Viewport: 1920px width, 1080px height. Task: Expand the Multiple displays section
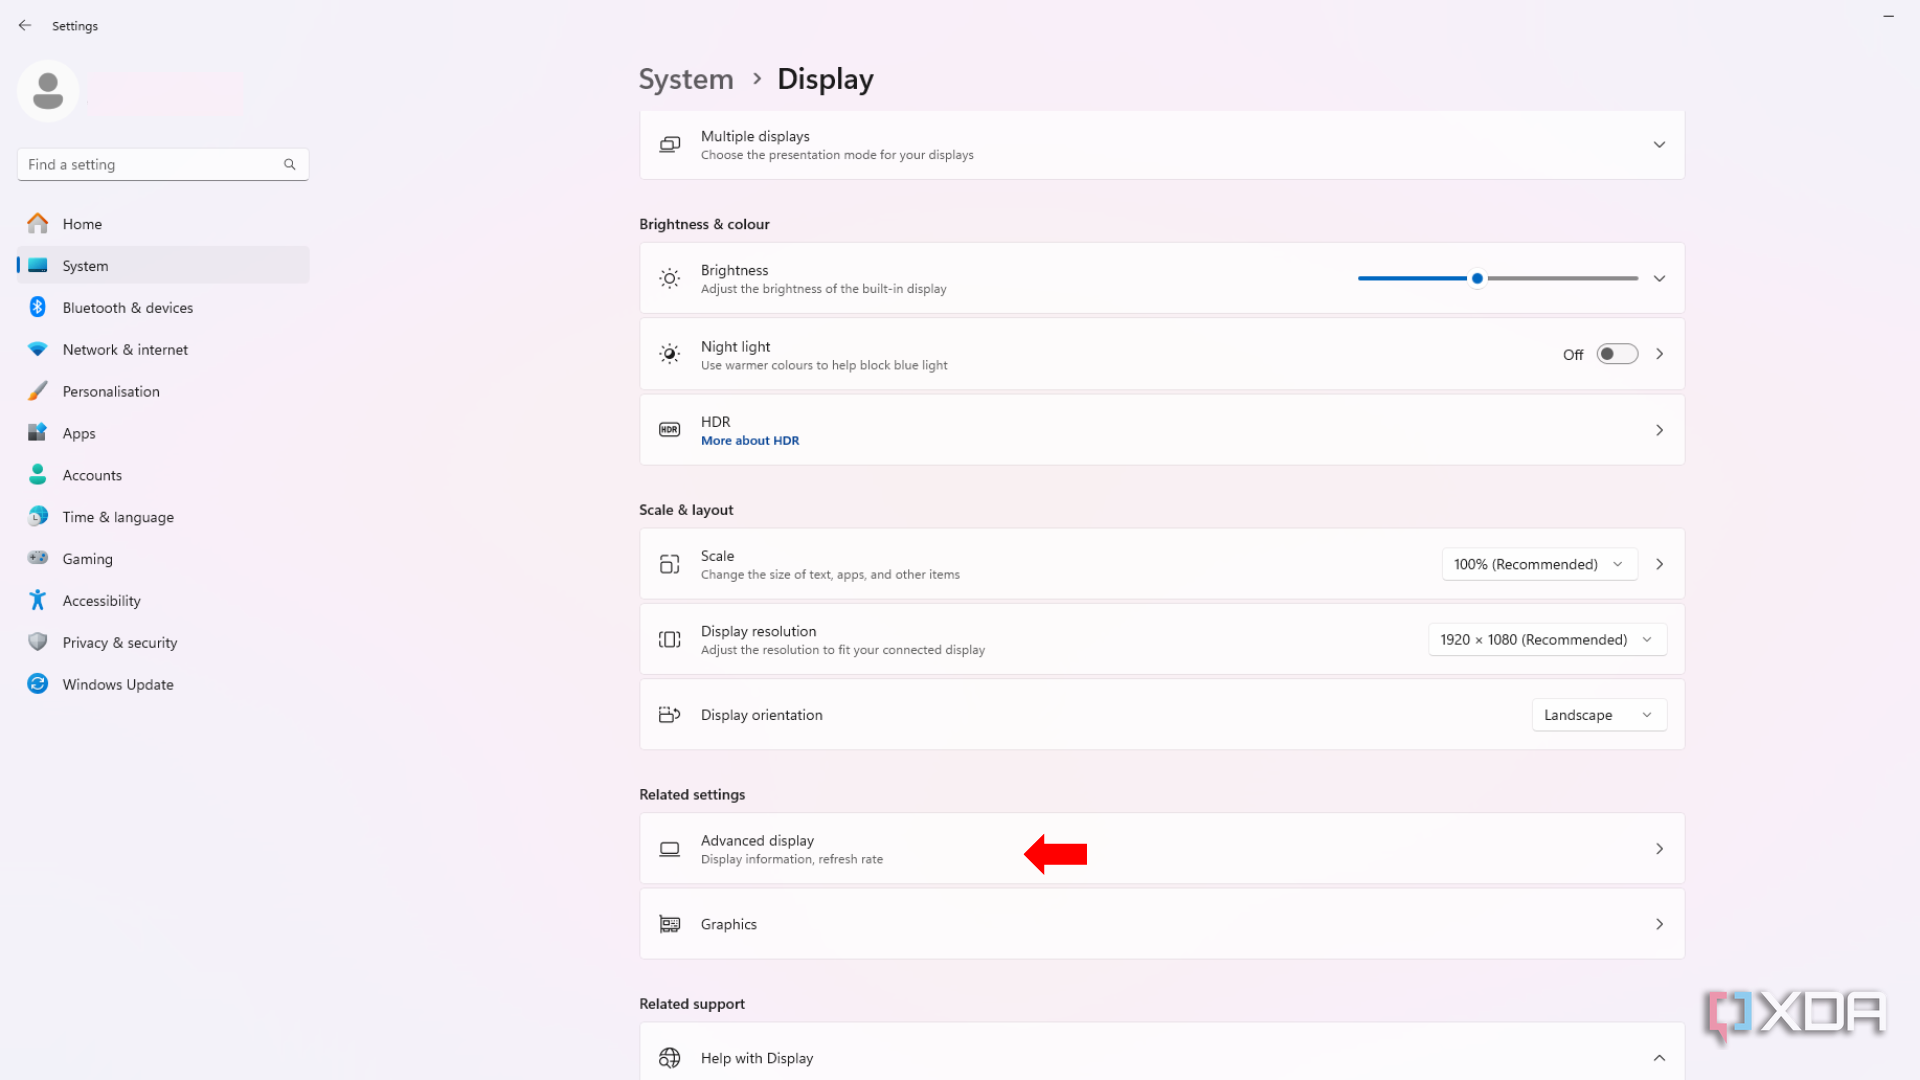[1659, 144]
